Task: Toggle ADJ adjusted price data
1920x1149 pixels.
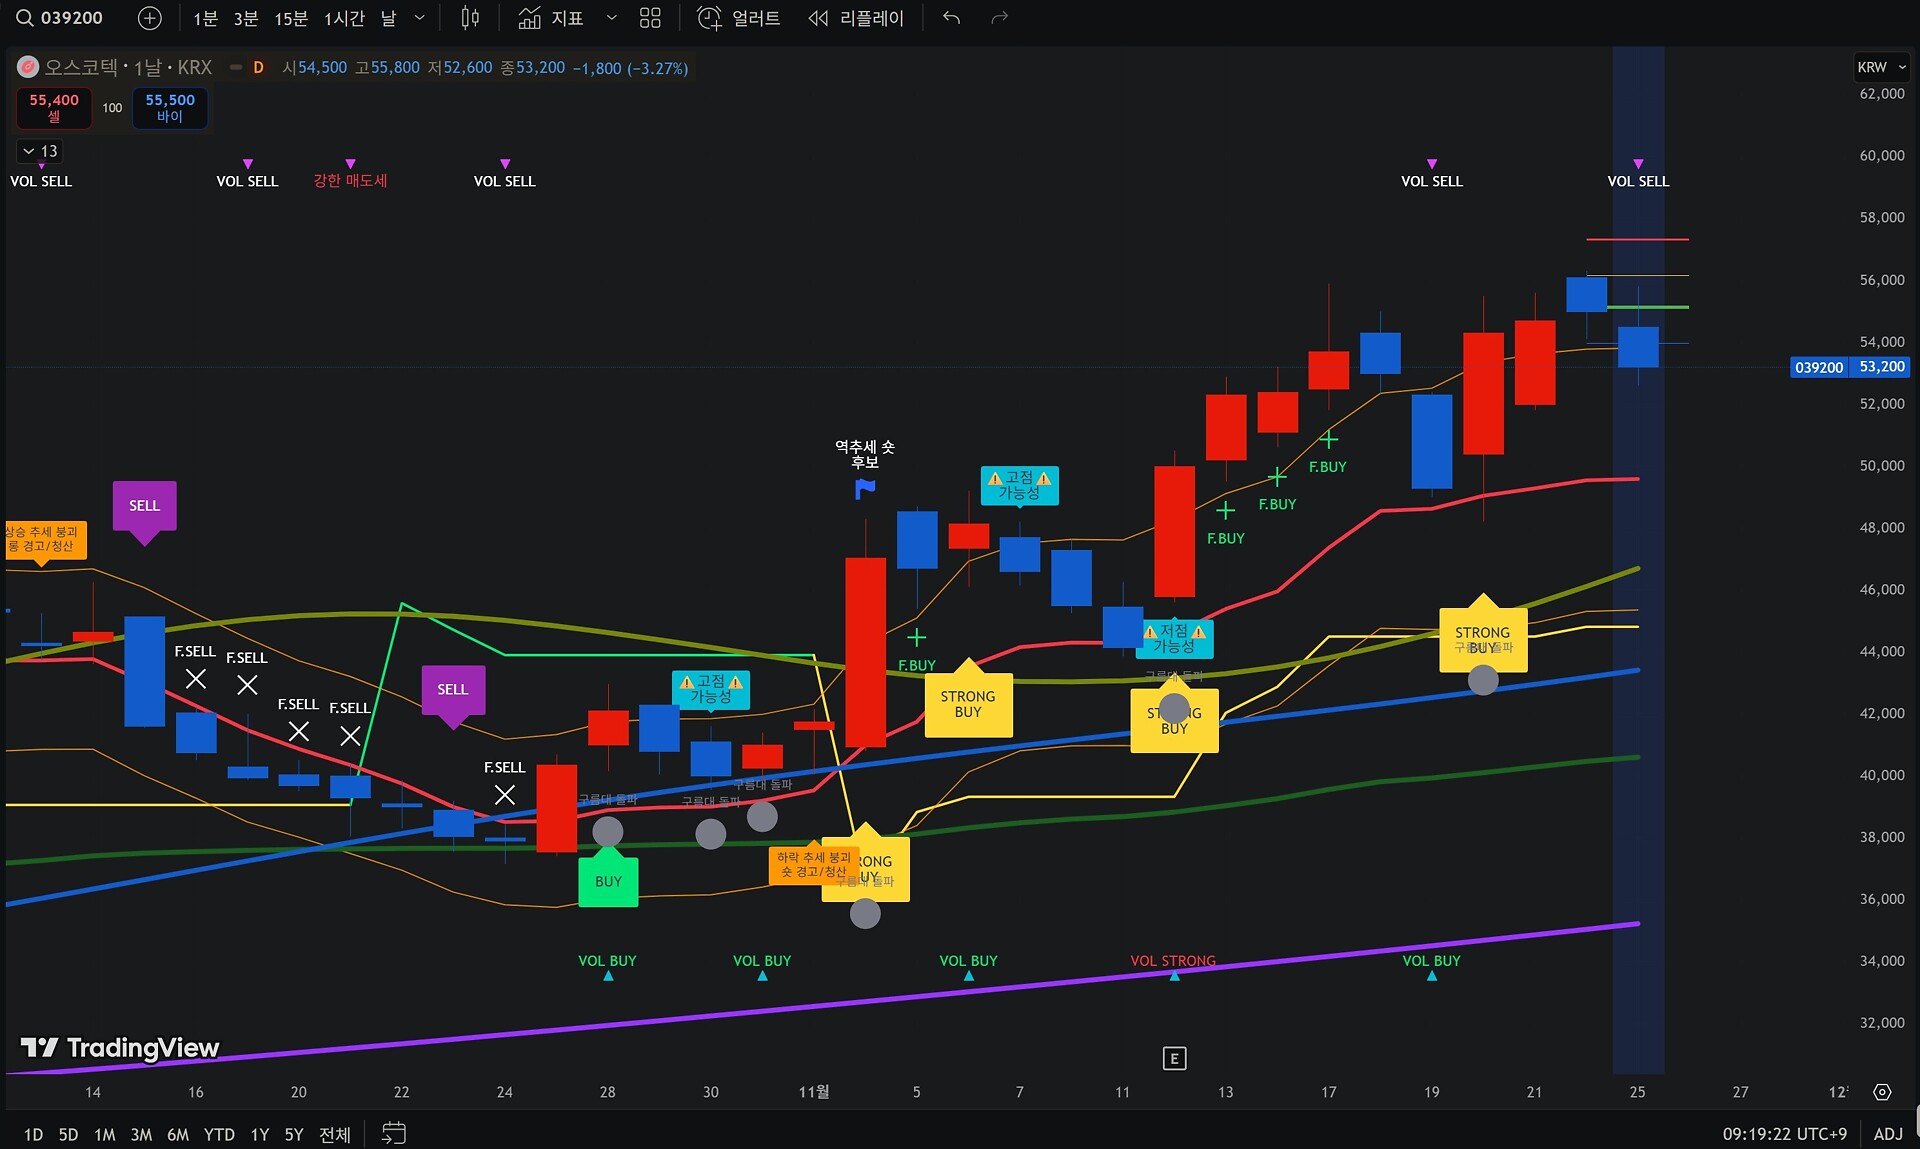Action: point(1887,1133)
